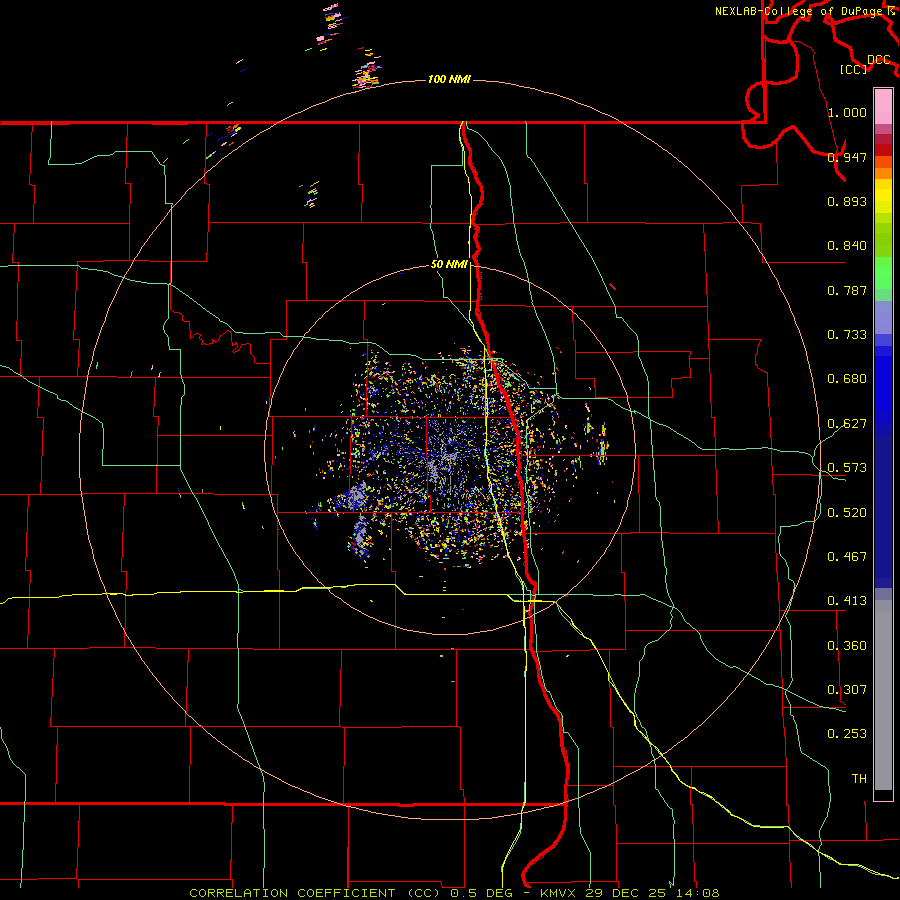
Task: Select the 0.467 legend value
Action: (x=847, y=557)
